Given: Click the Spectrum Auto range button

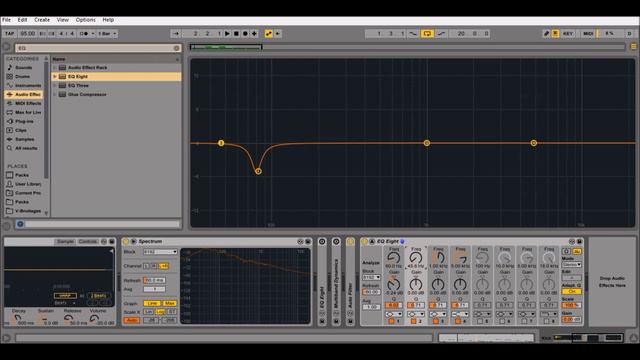Looking at the screenshot, I should [x=131, y=320].
